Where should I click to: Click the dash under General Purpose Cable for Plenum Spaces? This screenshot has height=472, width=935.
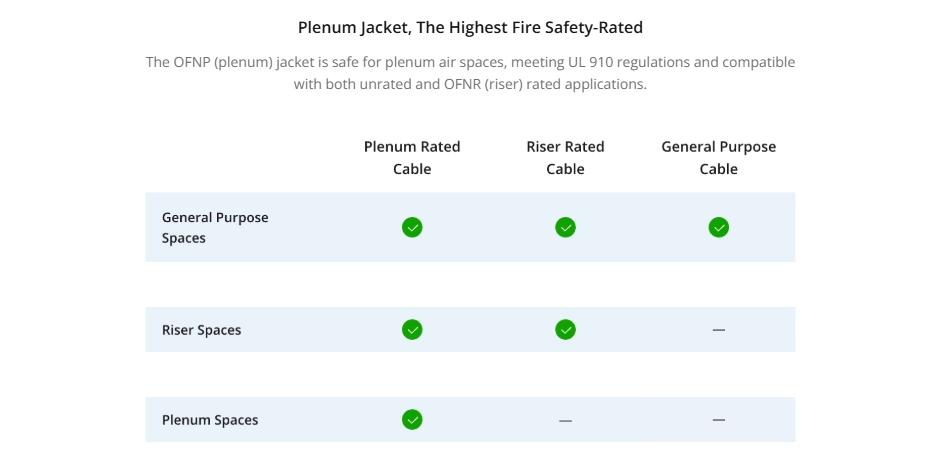pyautogui.click(x=719, y=420)
